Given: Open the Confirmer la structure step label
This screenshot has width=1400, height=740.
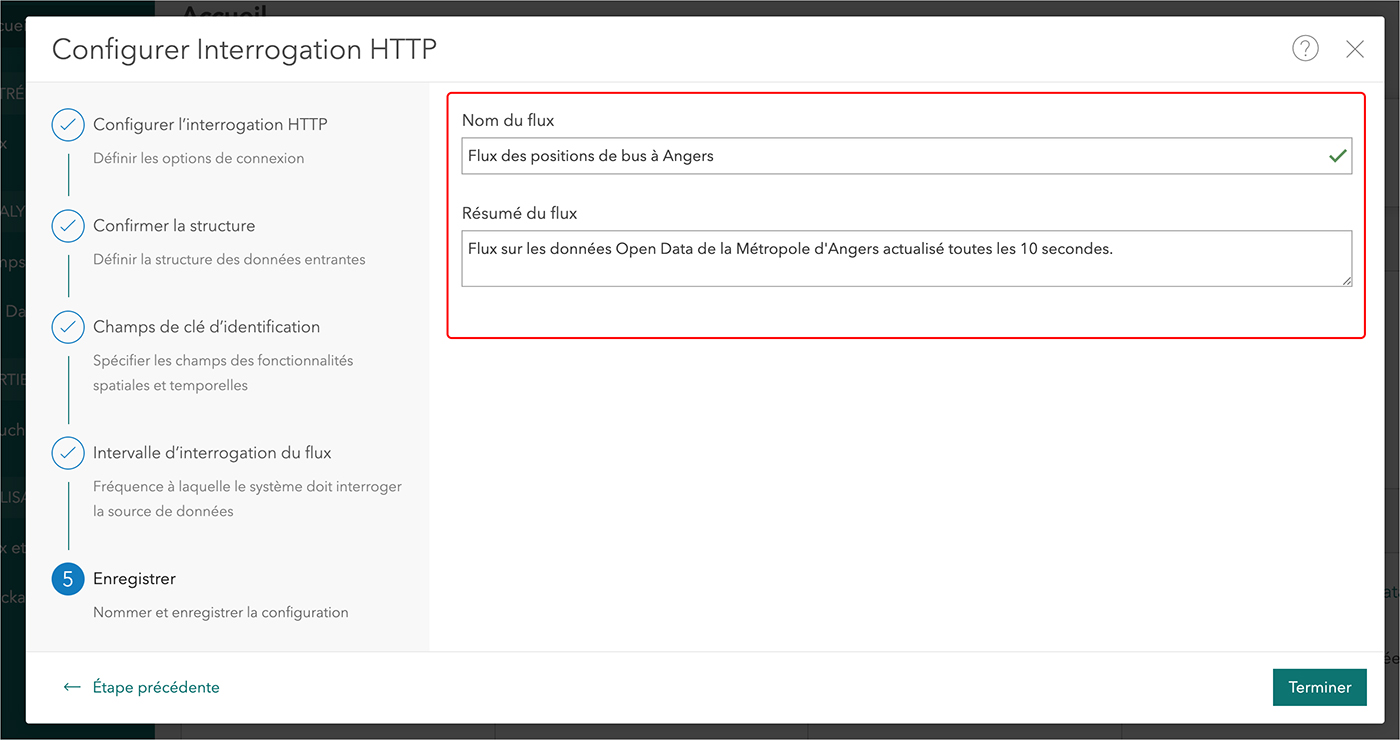Looking at the screenshot, I should [x=174, y=226].
